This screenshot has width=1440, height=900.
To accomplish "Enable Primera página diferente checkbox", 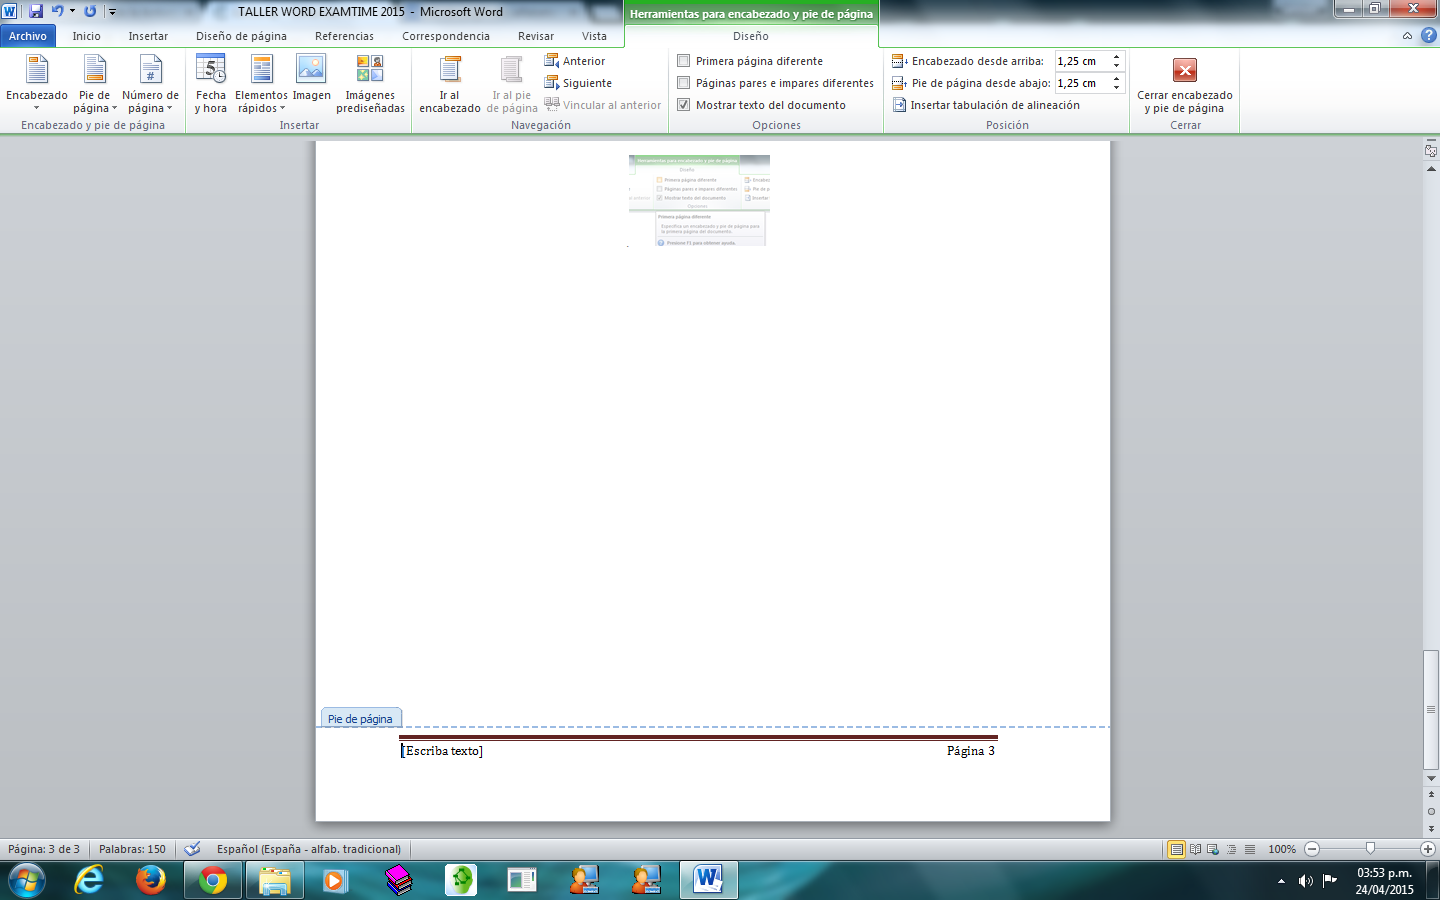I will point(684,61).
